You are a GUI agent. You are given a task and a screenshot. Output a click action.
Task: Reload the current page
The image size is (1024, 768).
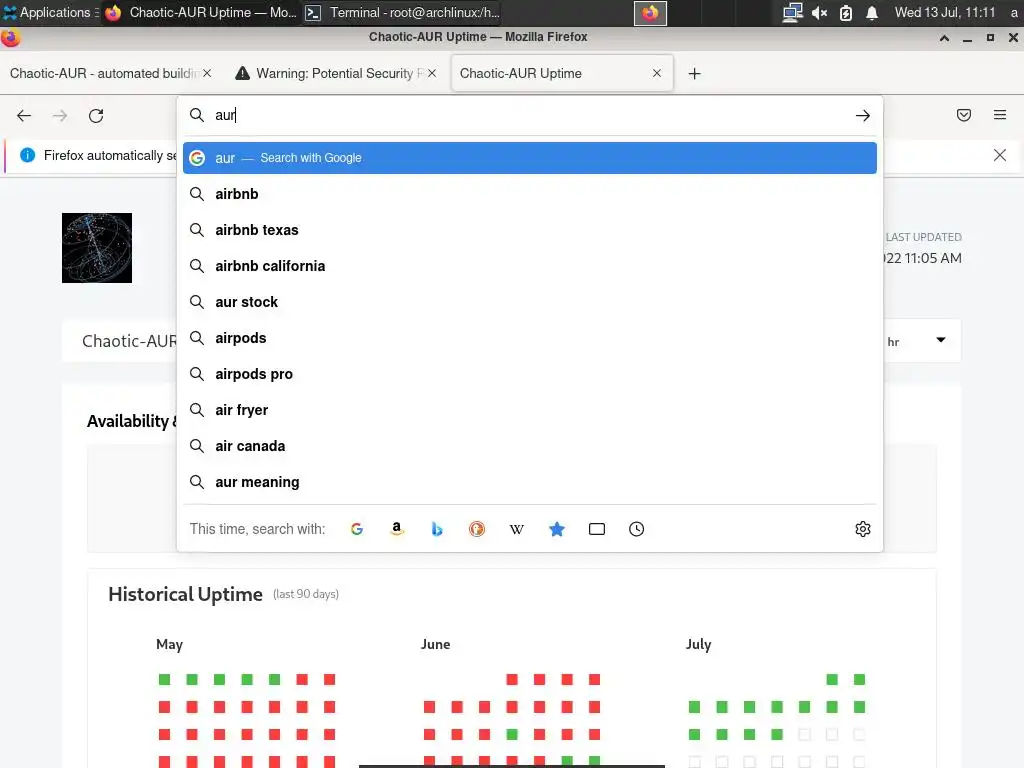click(x=96, y=116)
